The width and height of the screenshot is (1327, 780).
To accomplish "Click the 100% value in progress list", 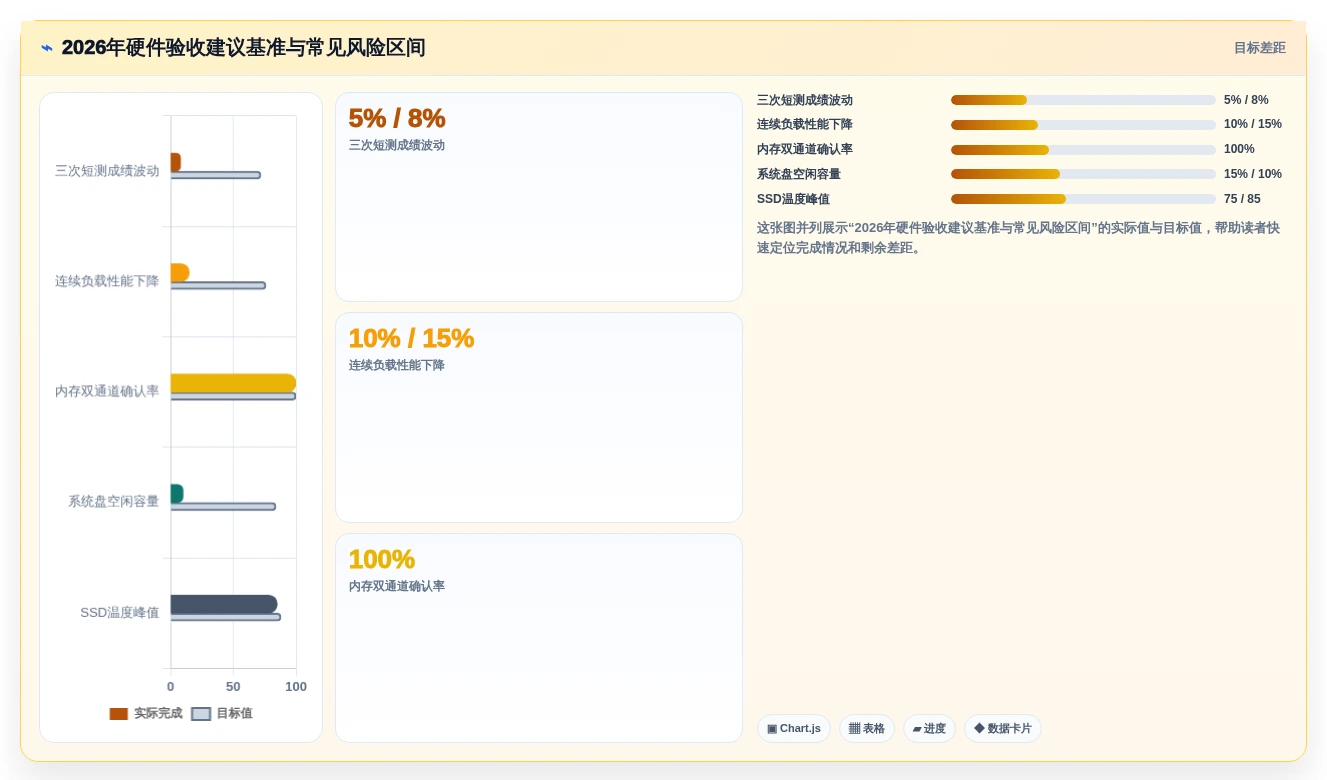I will [1239, 150].
